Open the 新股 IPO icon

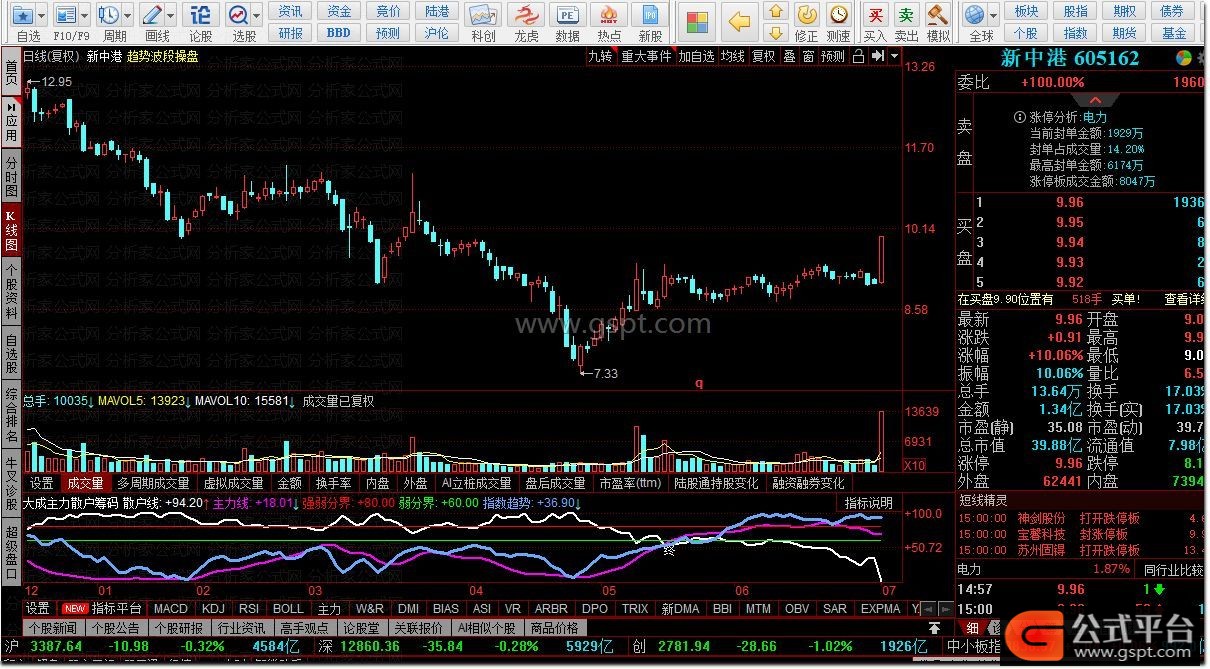(650, 16)
